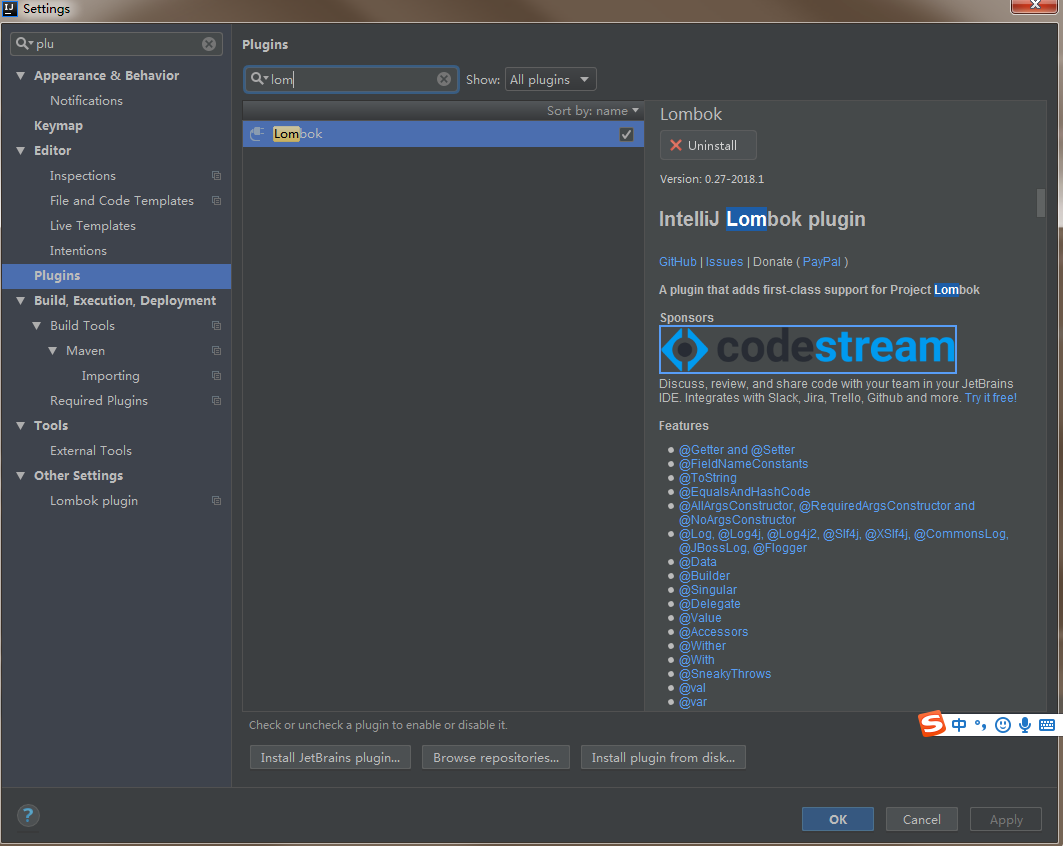Toggle Chinese input mode in IME bar
The height and width of the screenshot is (846, 1063).
[x=959, y=725]
